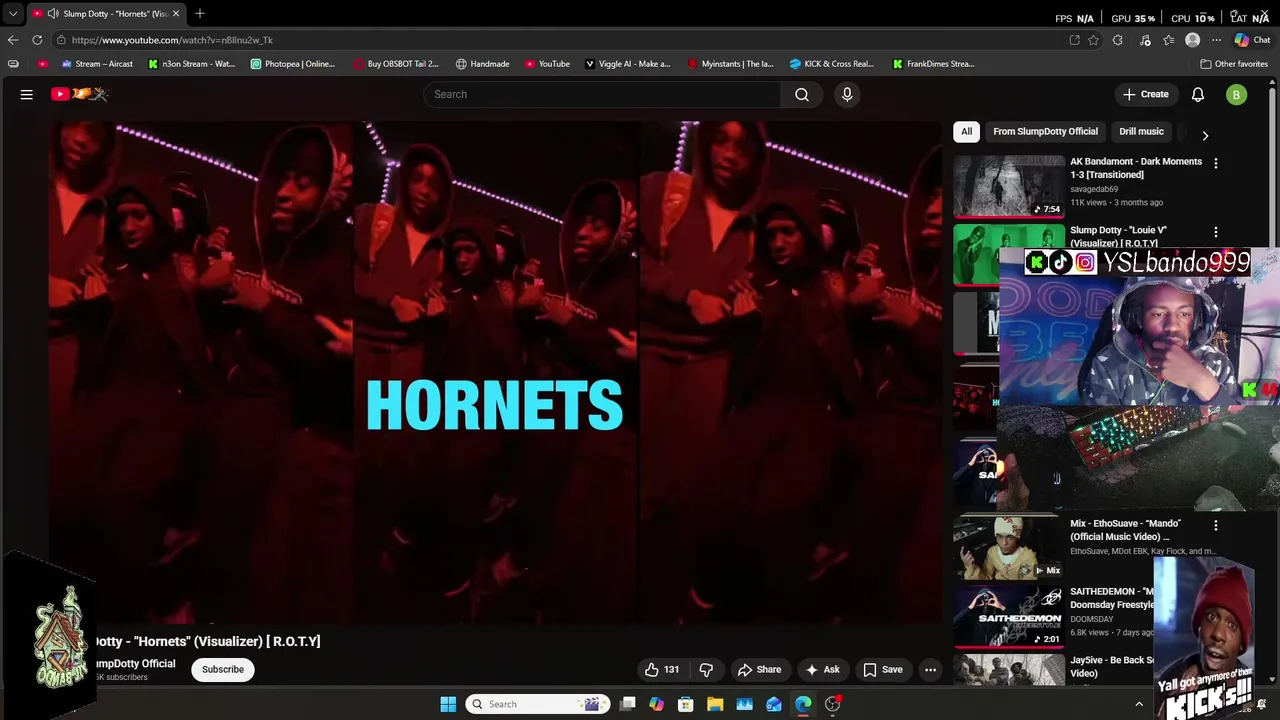Open Viggle AI bookmark
Viewport: 1280px width, 720px height.
tap(628, 64)
